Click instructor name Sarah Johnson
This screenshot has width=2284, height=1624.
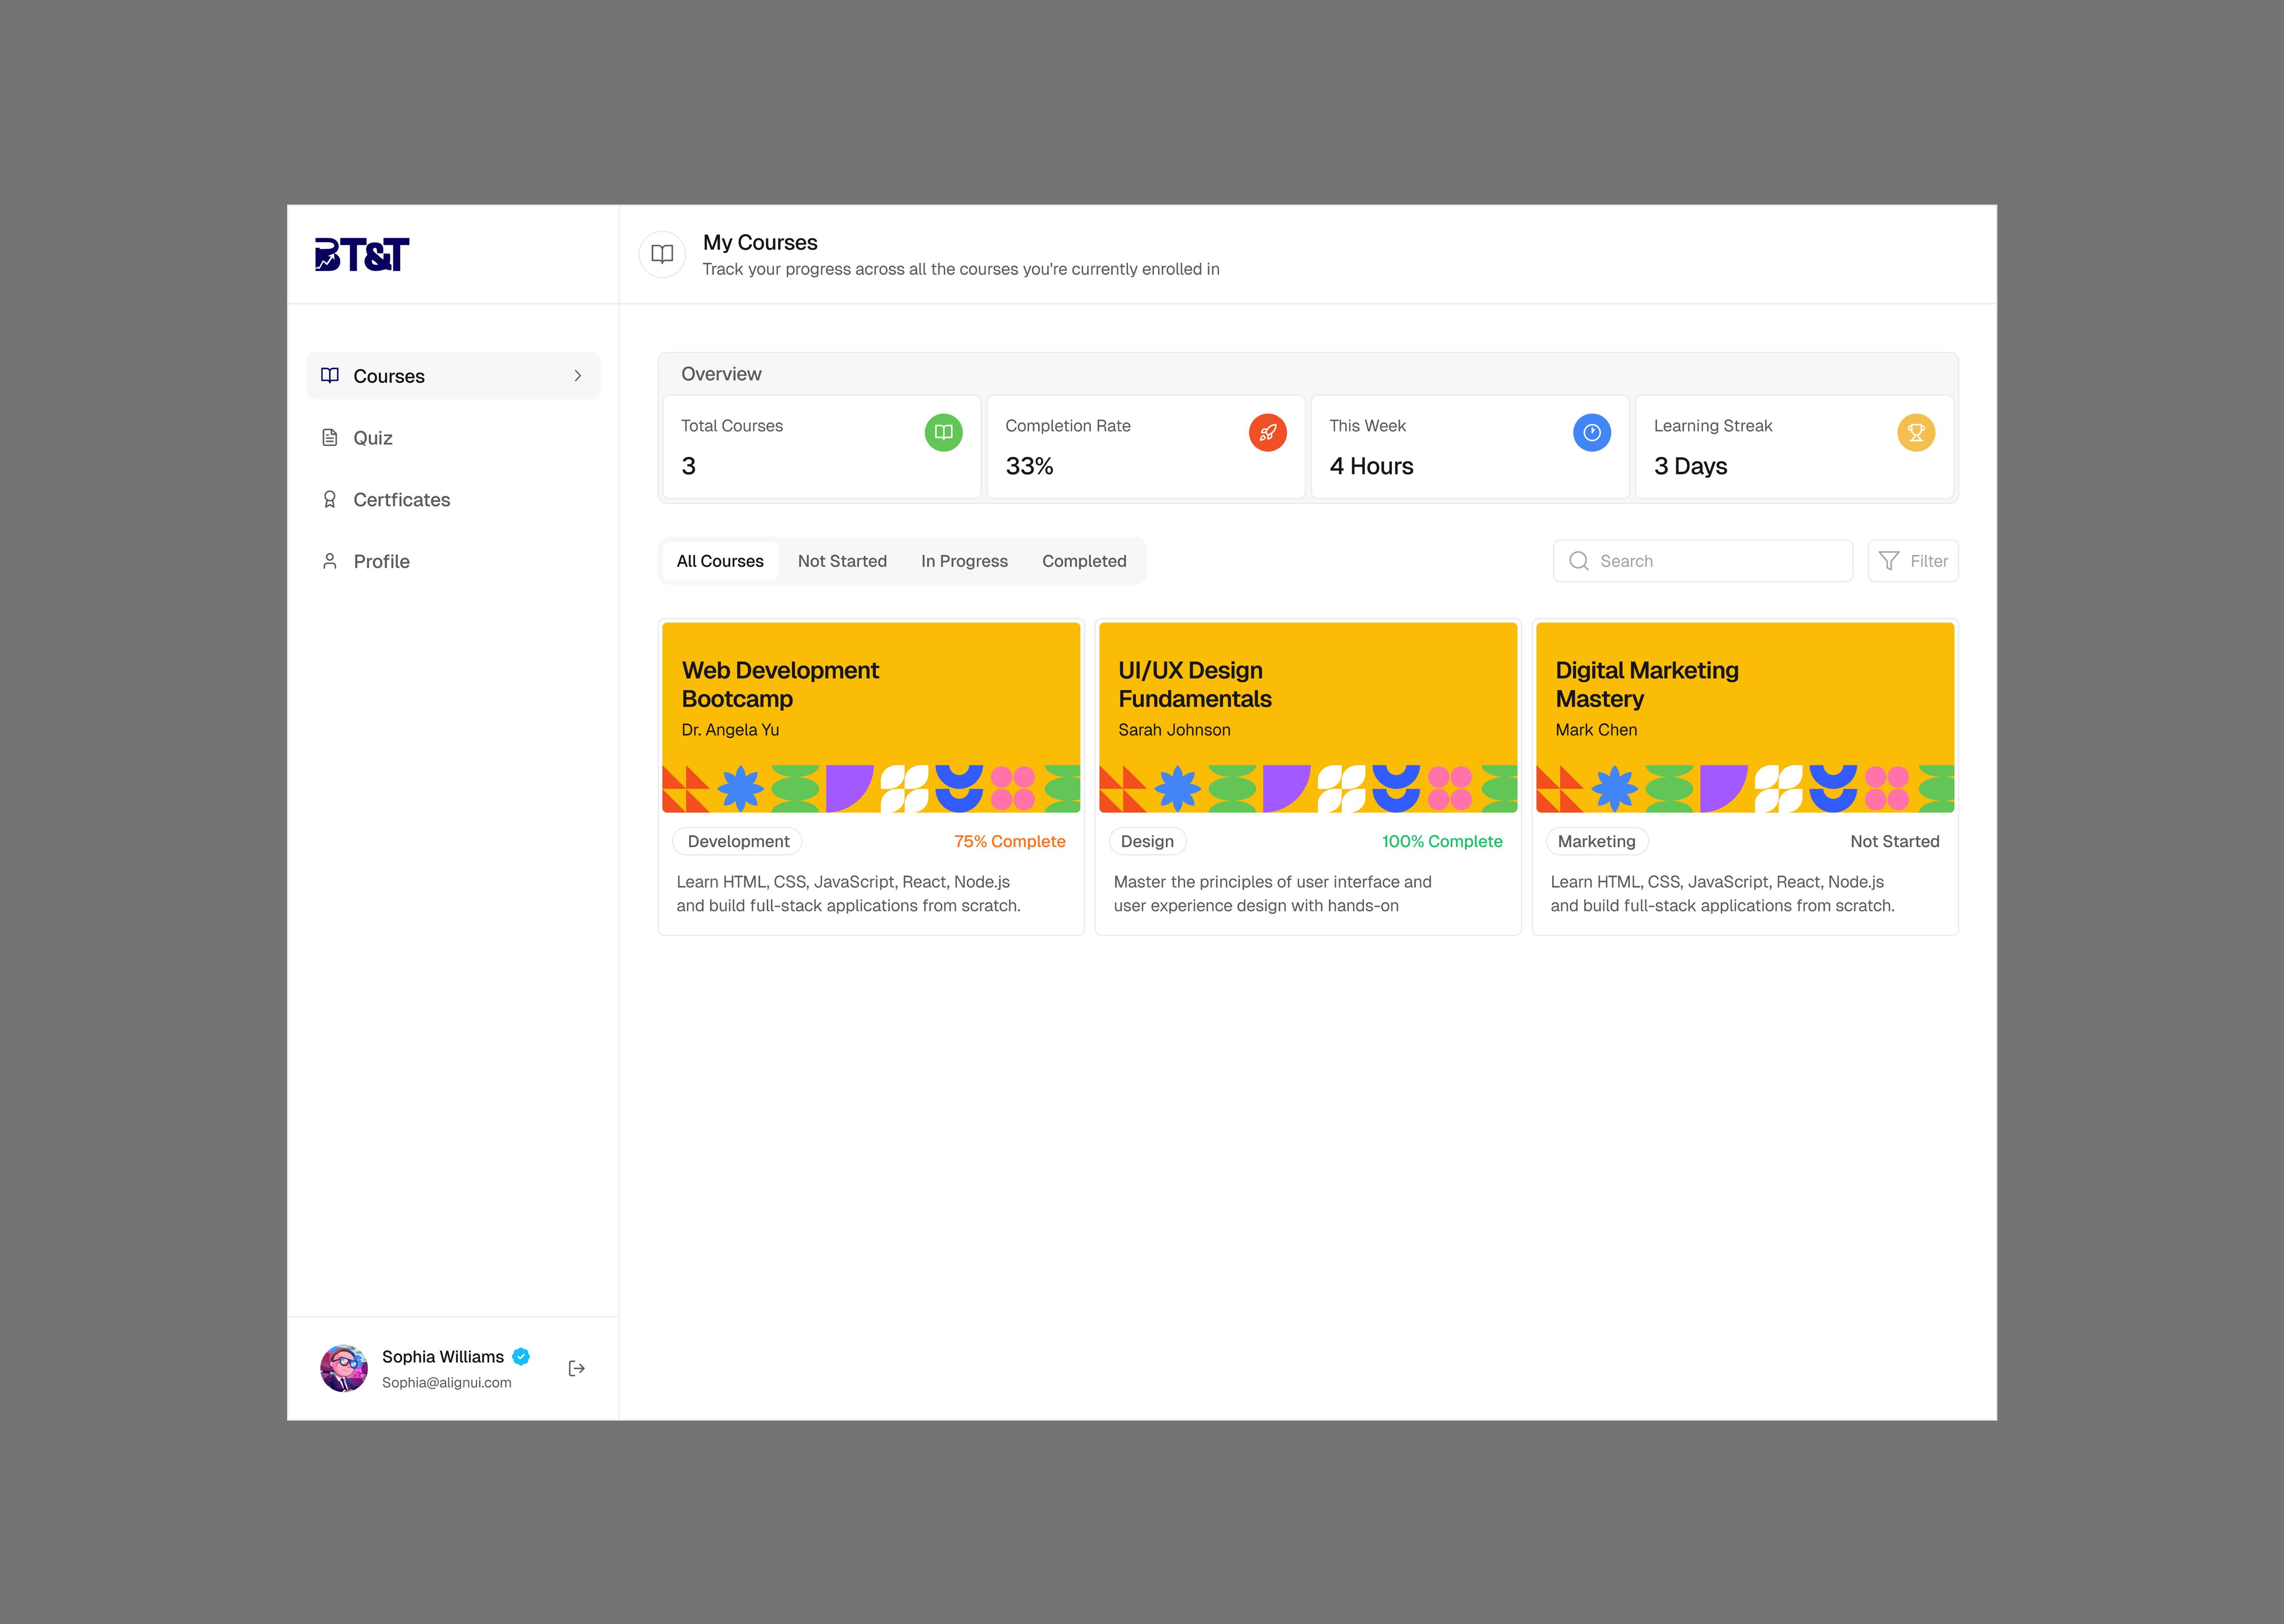tap(1174, 730)
